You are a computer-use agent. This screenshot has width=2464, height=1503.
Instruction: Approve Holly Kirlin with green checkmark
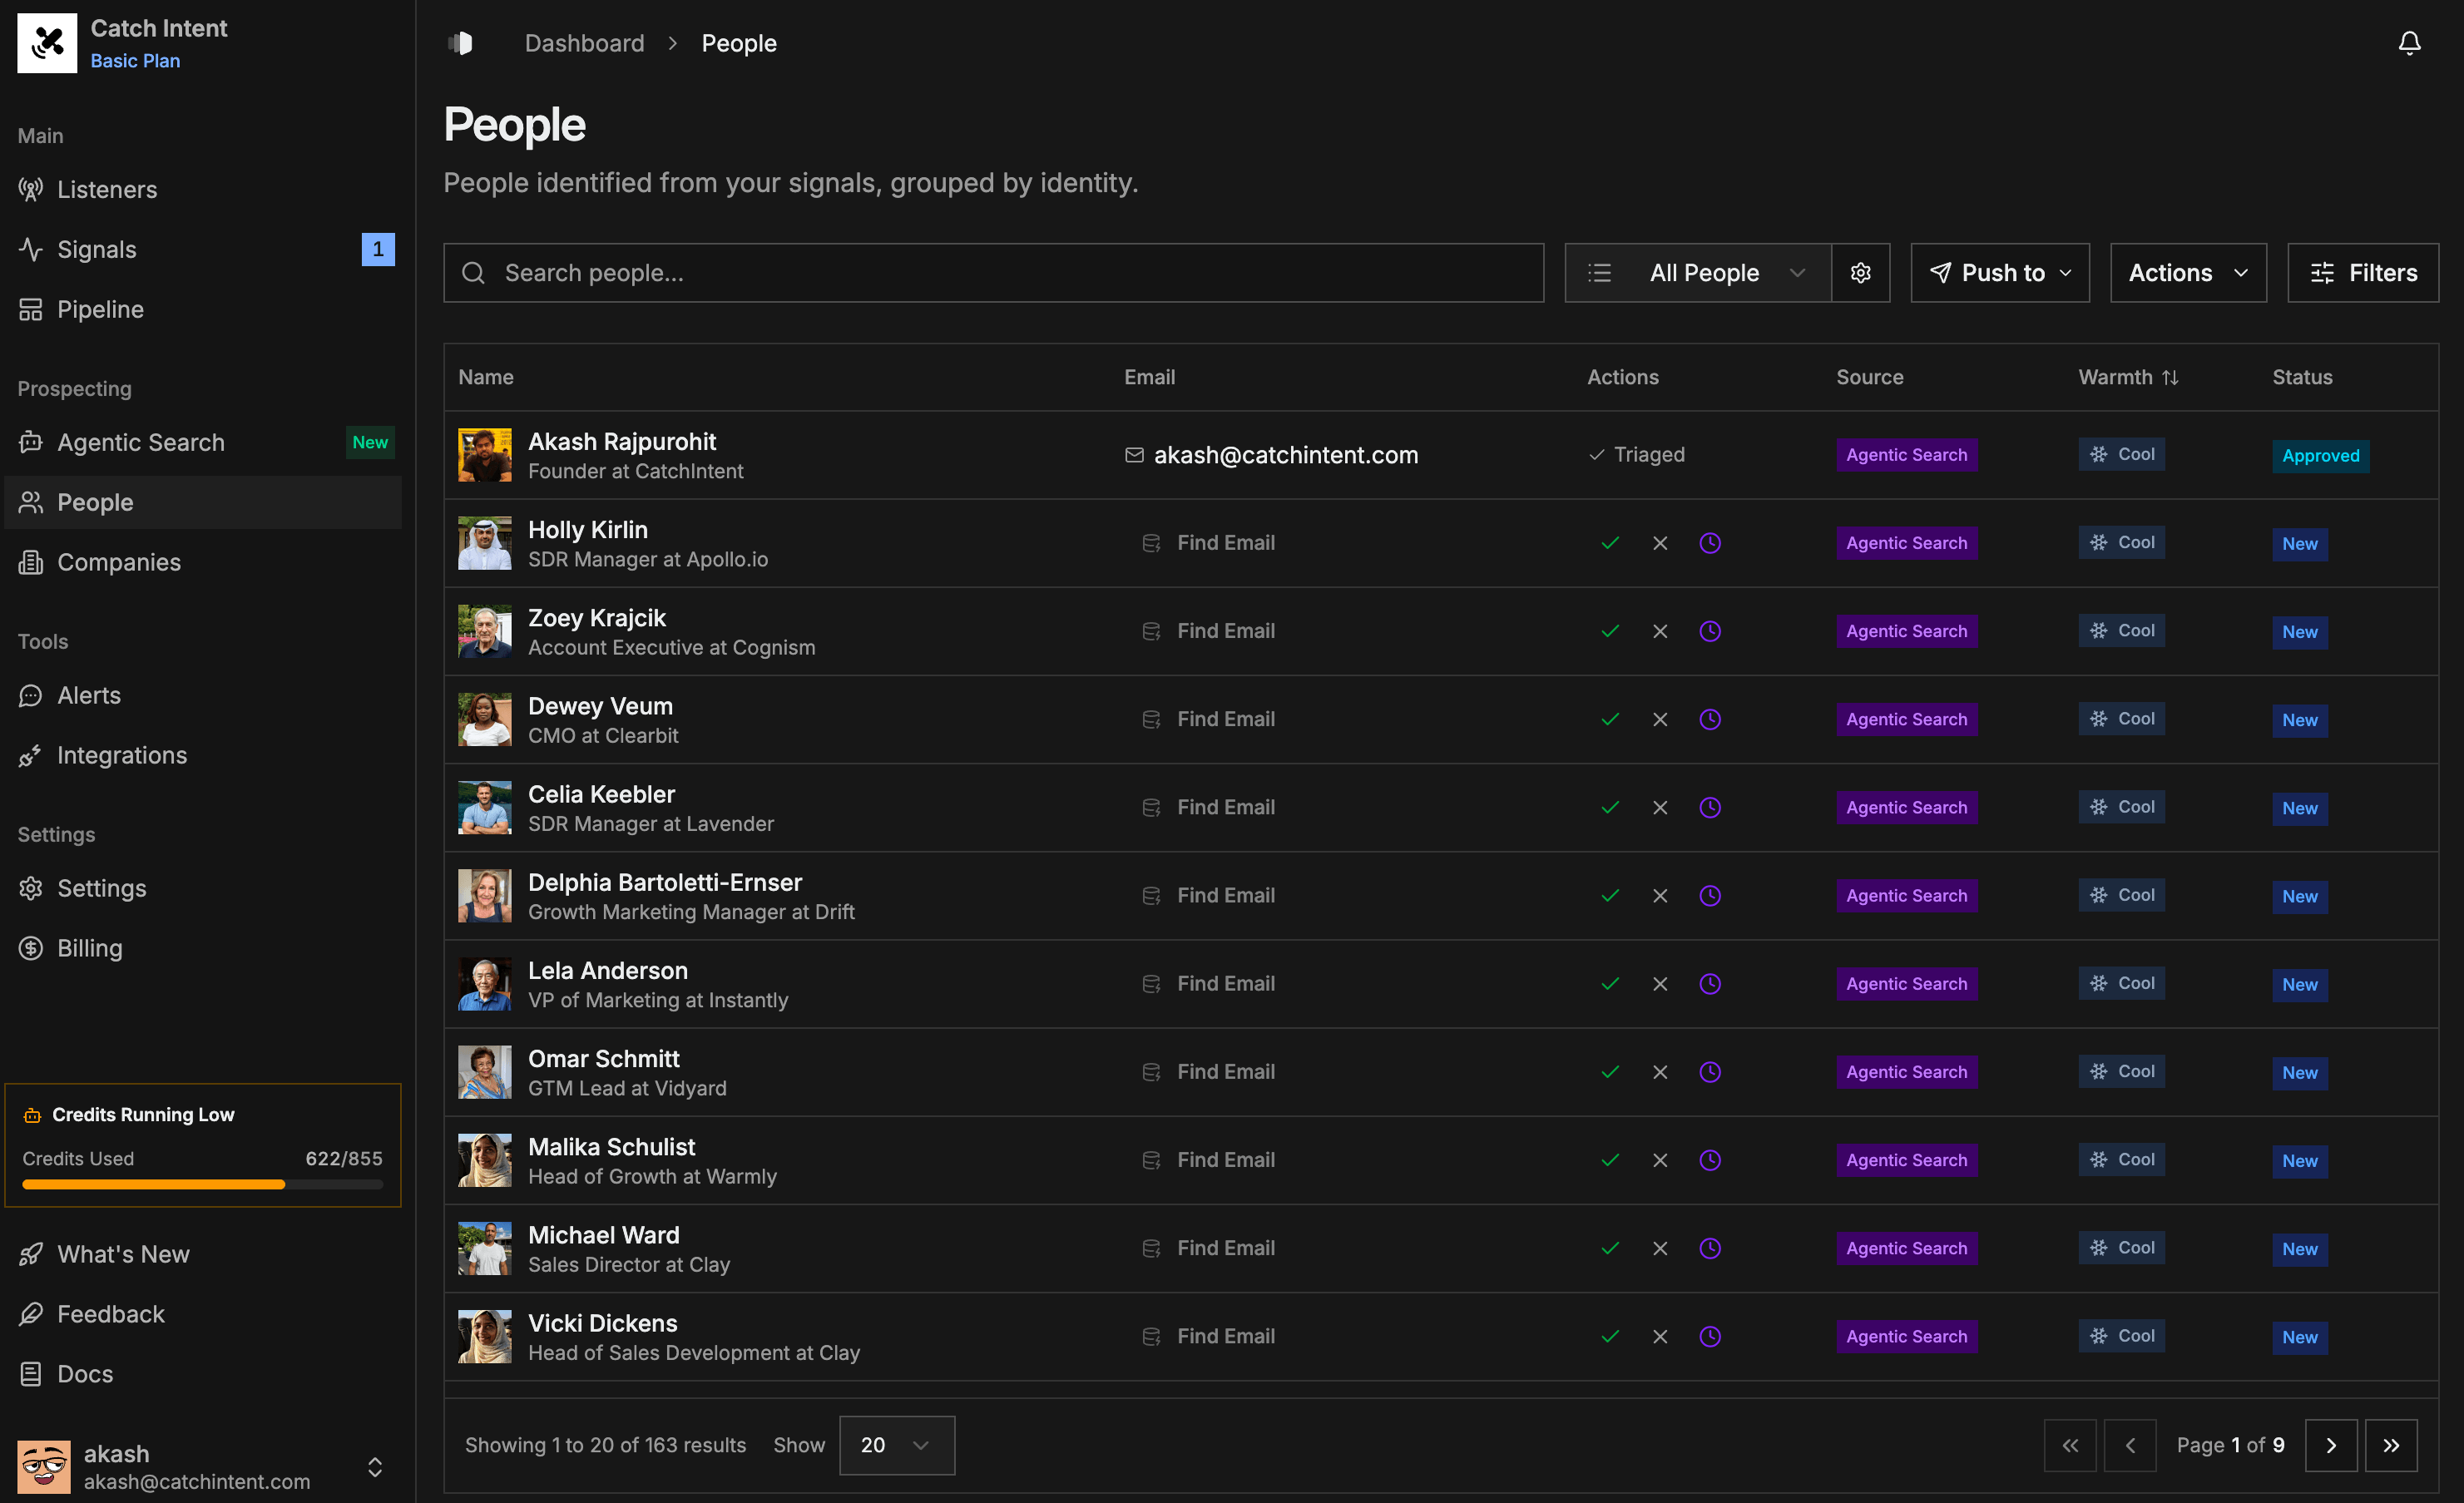pyautogui.click(x=1610, y=543)
